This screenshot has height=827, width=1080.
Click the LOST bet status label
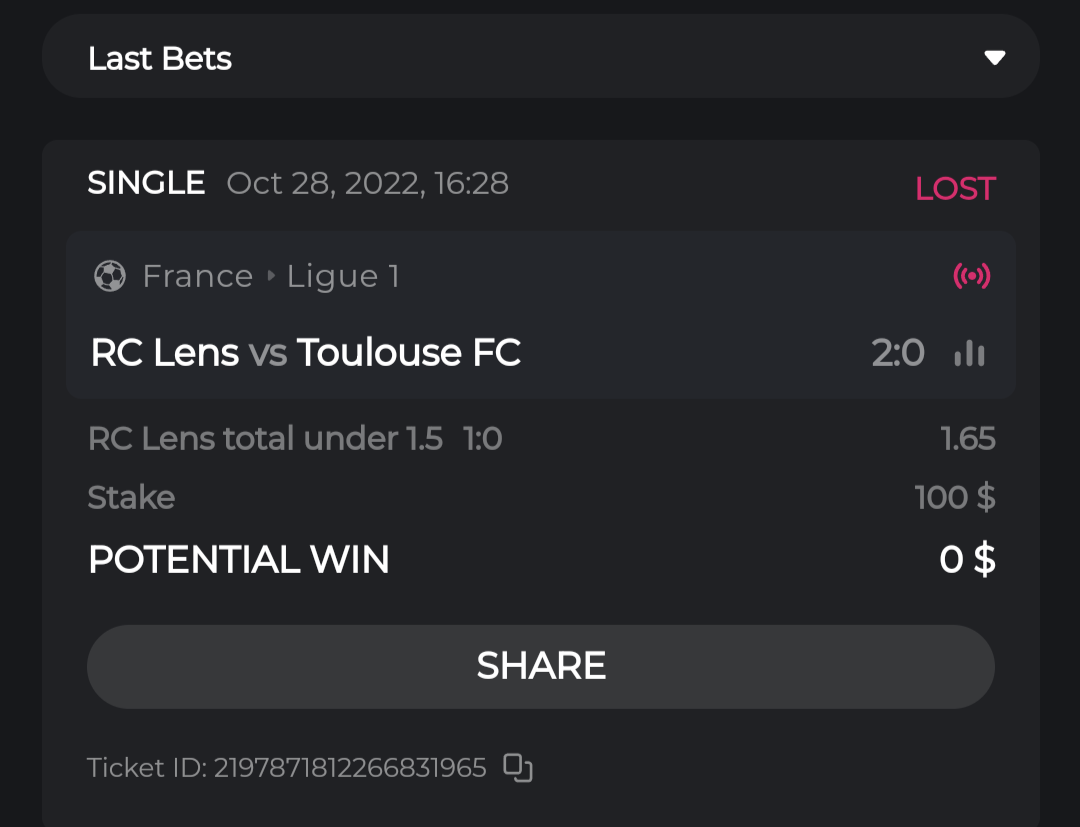955,188
